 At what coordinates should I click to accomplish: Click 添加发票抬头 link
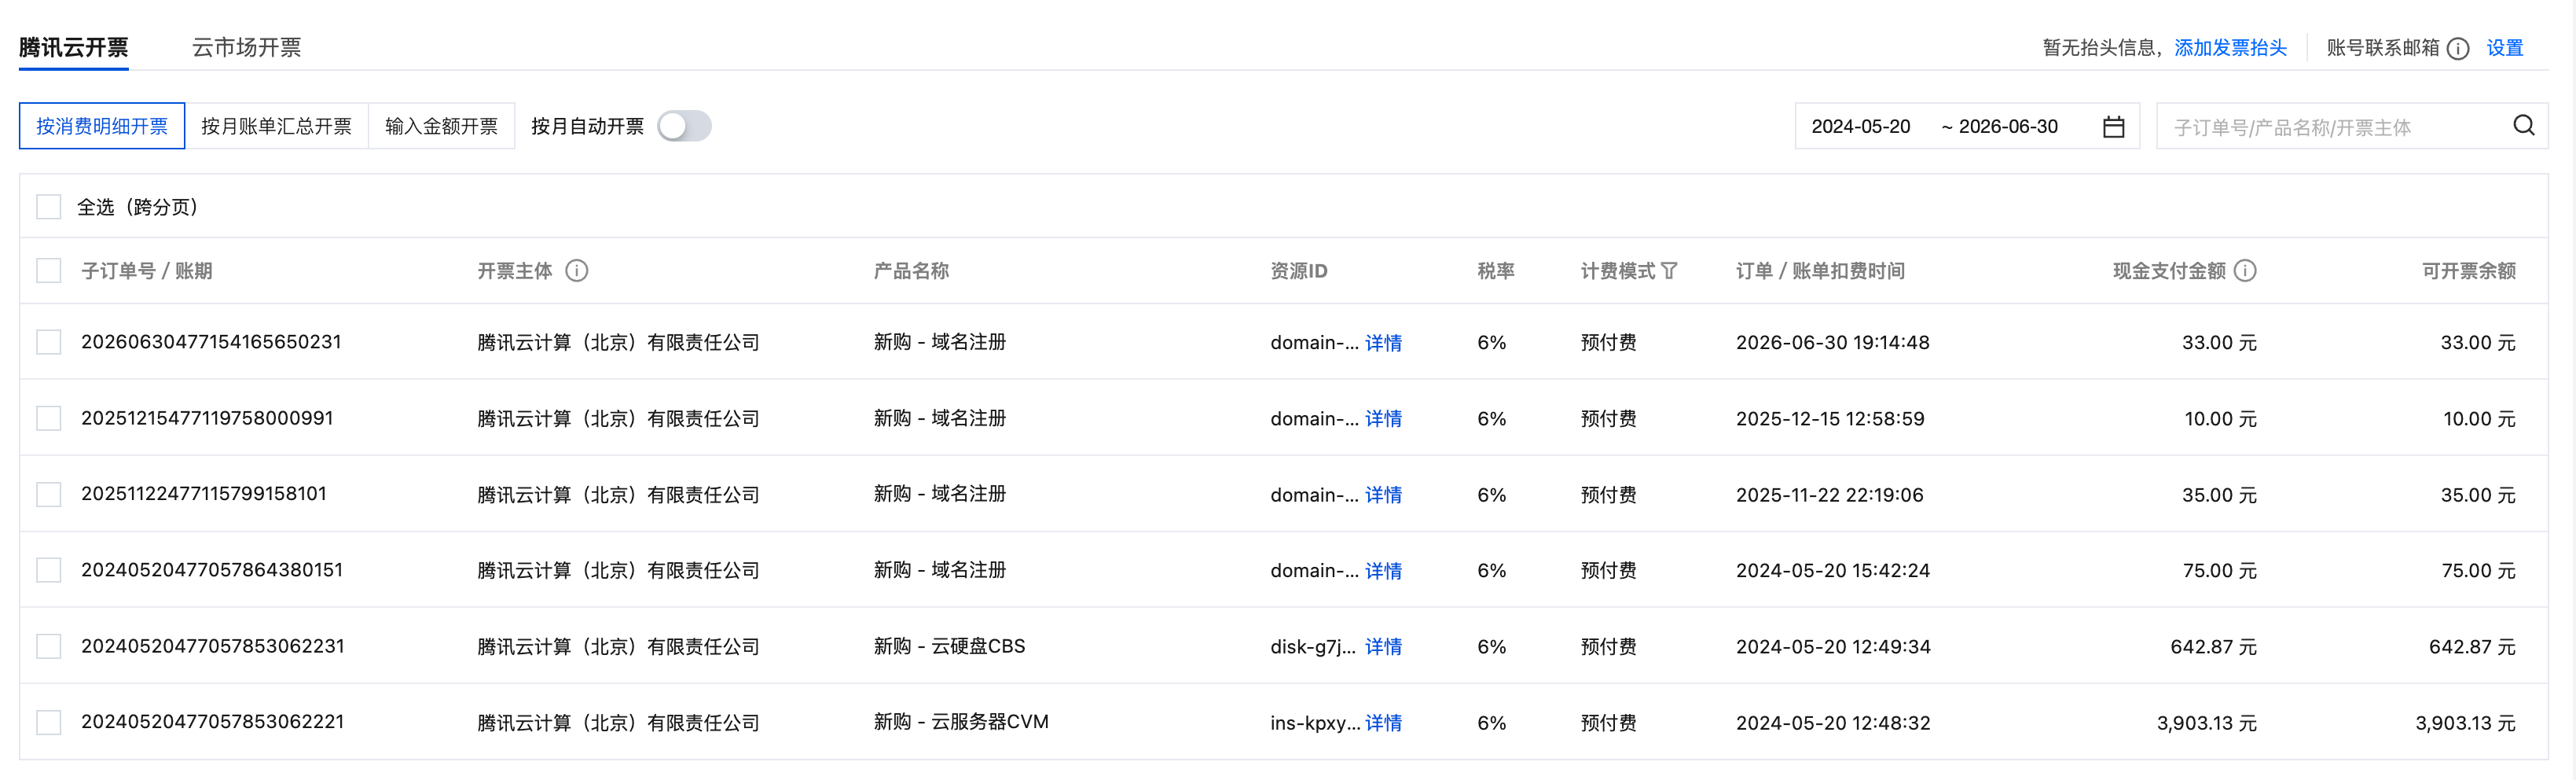click(x=2230, y=48)
